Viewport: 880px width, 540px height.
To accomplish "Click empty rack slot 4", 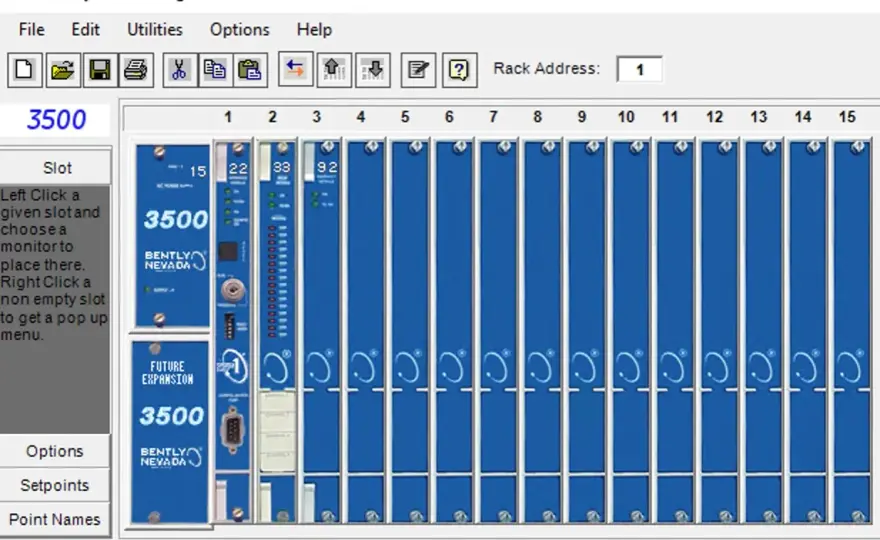I will click(x=365, y=331).
